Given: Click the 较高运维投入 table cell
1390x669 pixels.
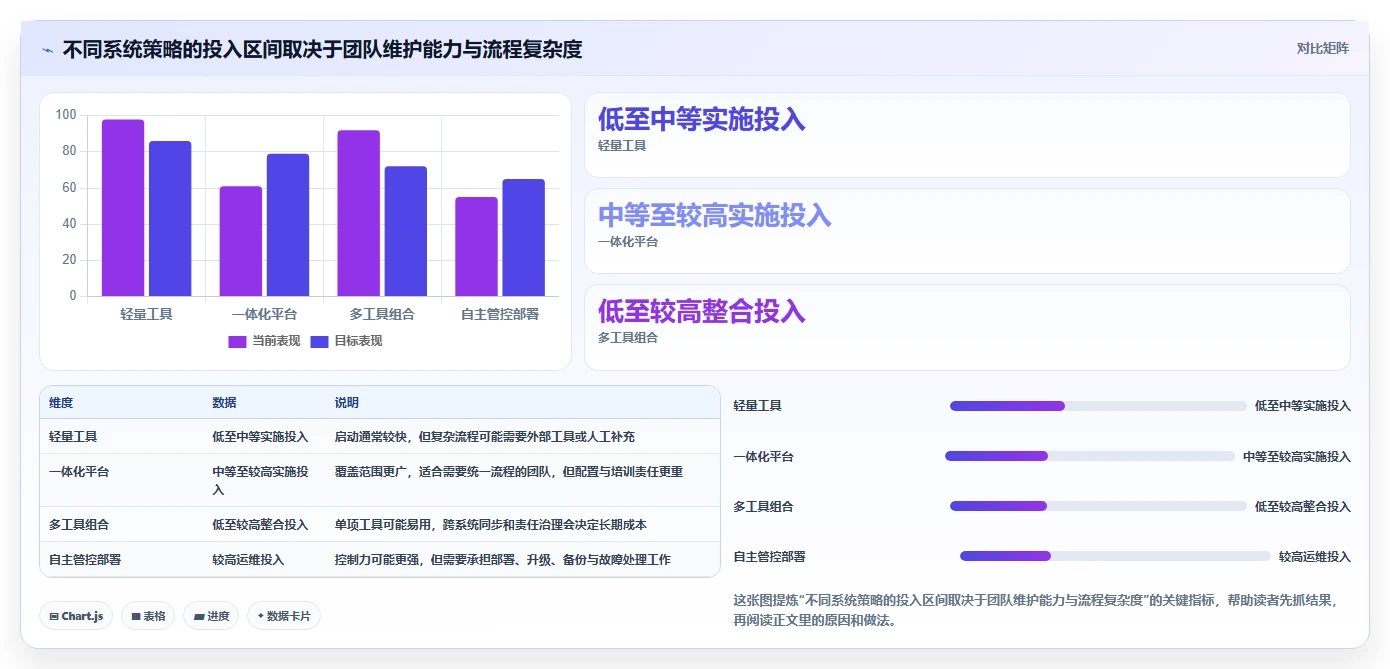Looking at the screenshot, I should tap(248, 560).
